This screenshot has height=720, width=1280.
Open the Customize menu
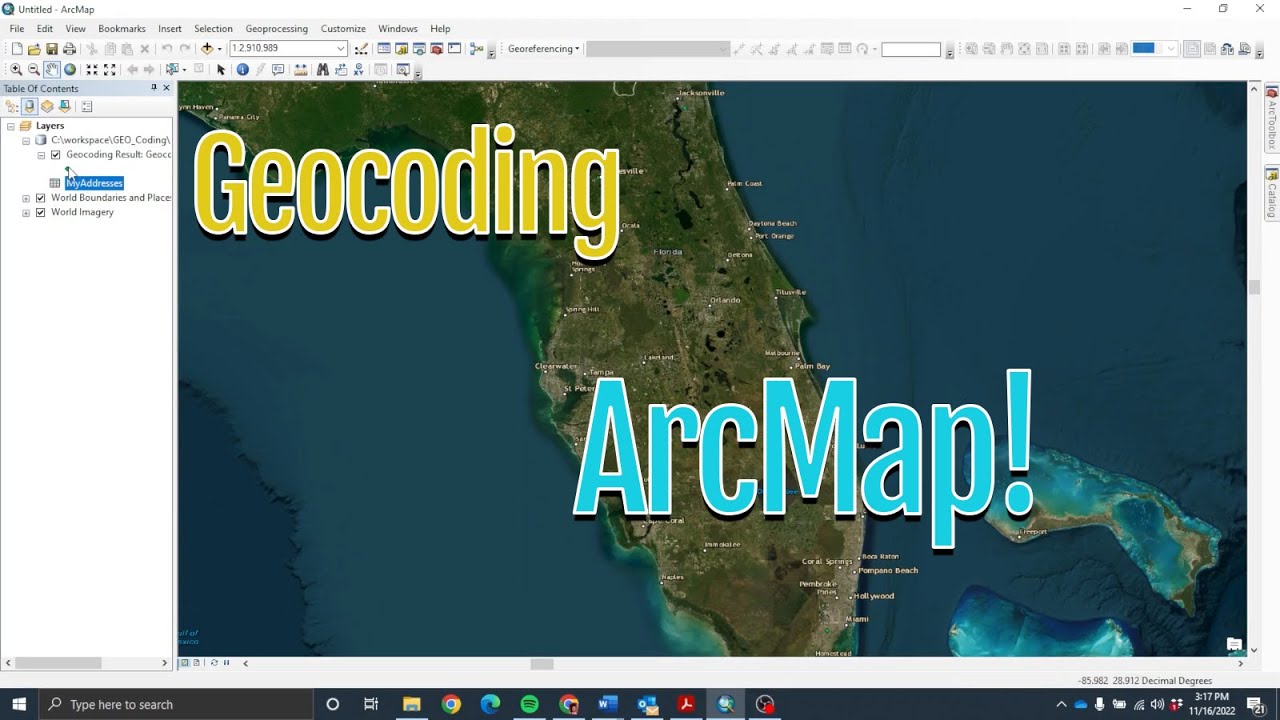(x=343, y=29)
